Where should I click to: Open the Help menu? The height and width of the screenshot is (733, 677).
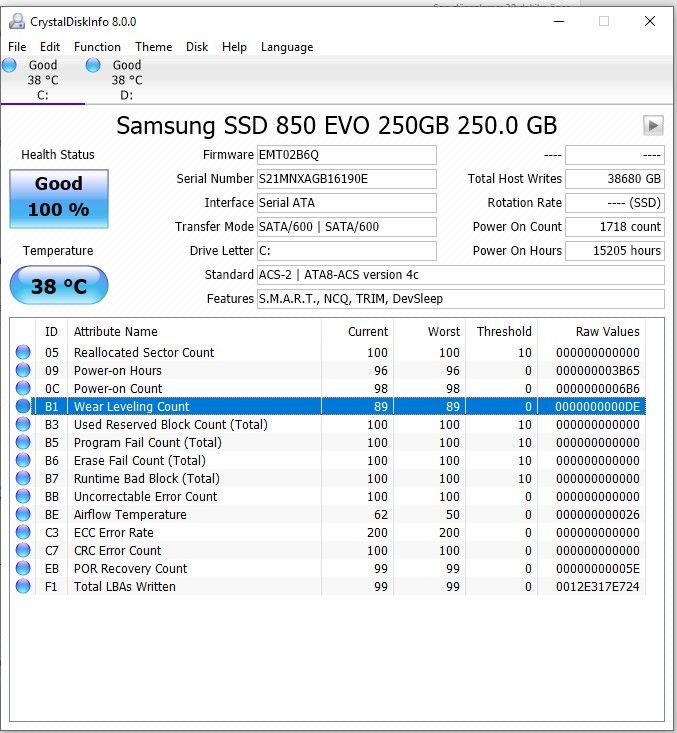[x=234, y=47]
